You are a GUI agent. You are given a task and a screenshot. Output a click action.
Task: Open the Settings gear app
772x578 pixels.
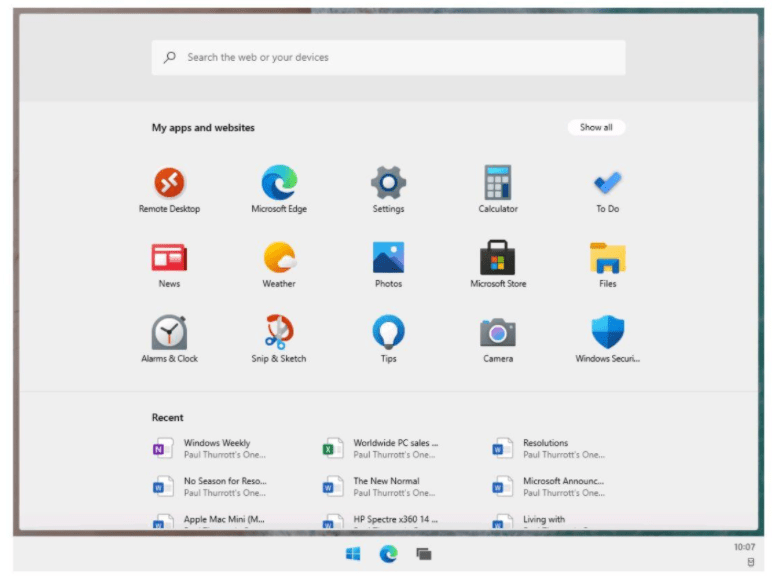388,184
